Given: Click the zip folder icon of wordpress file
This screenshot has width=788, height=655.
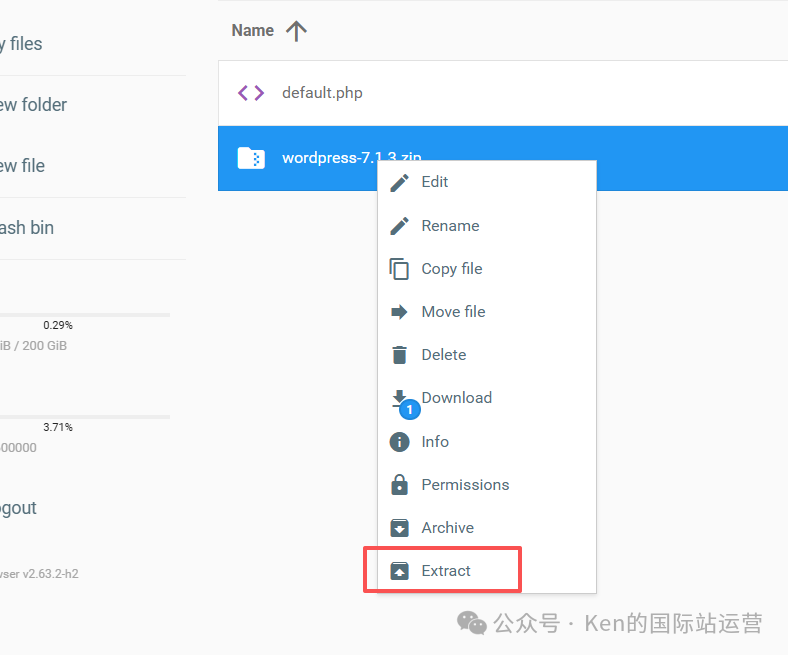Looking at the screenshot, I should point(251,158).
